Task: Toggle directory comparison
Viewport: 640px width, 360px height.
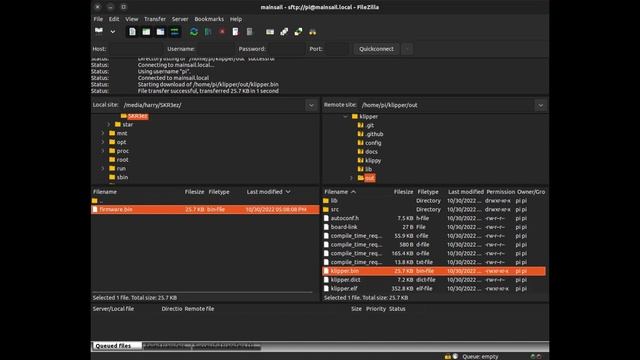Action: tap(284, 31)
